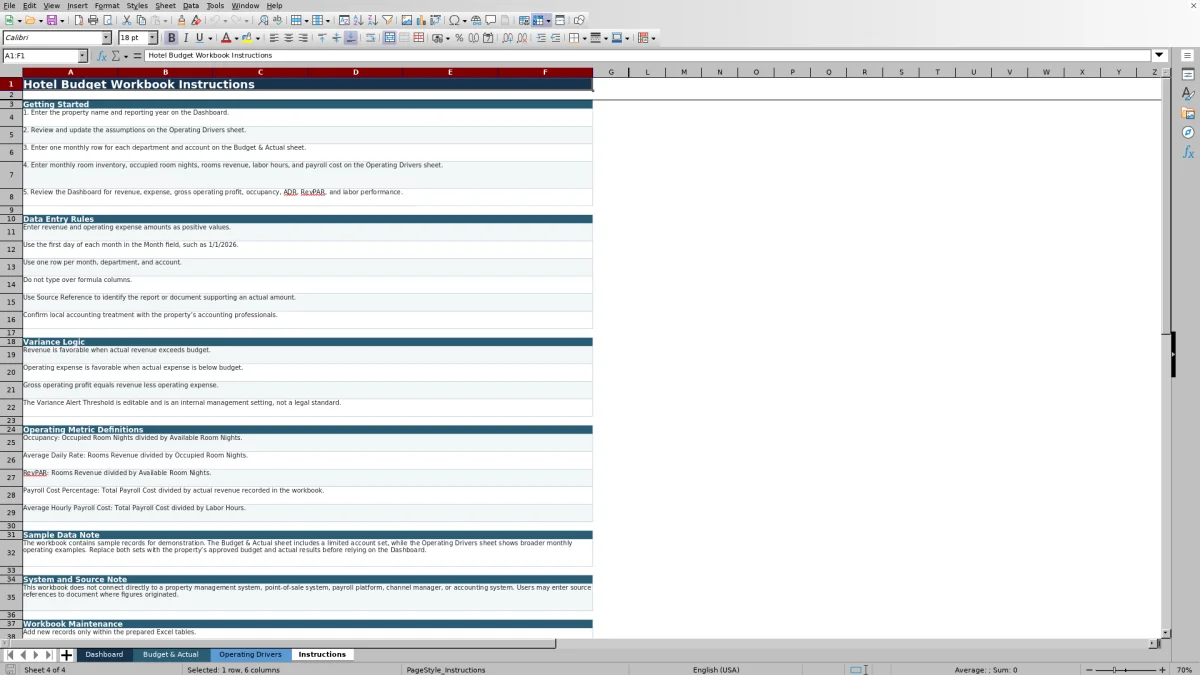Click font color red A swatch
Image resolution: width=1200 pixels, height=675 pixels.
[x=227, y=38]
